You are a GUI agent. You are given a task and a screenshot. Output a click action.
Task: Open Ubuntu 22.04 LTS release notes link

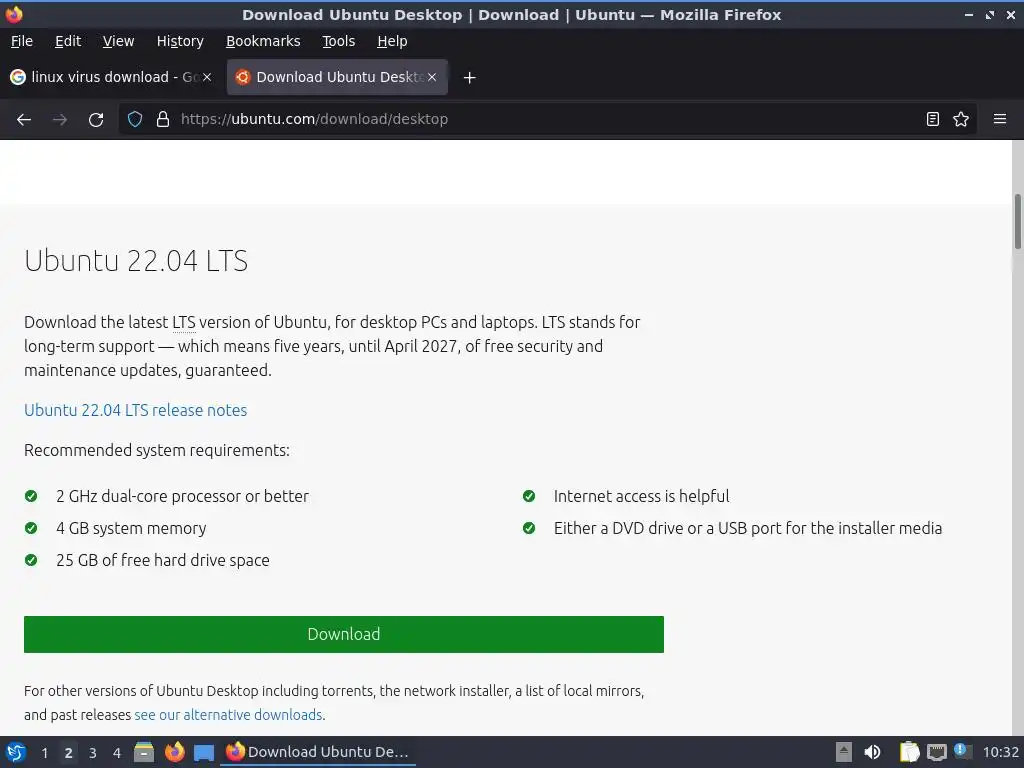pyautogui.click(x=135, y=410)
